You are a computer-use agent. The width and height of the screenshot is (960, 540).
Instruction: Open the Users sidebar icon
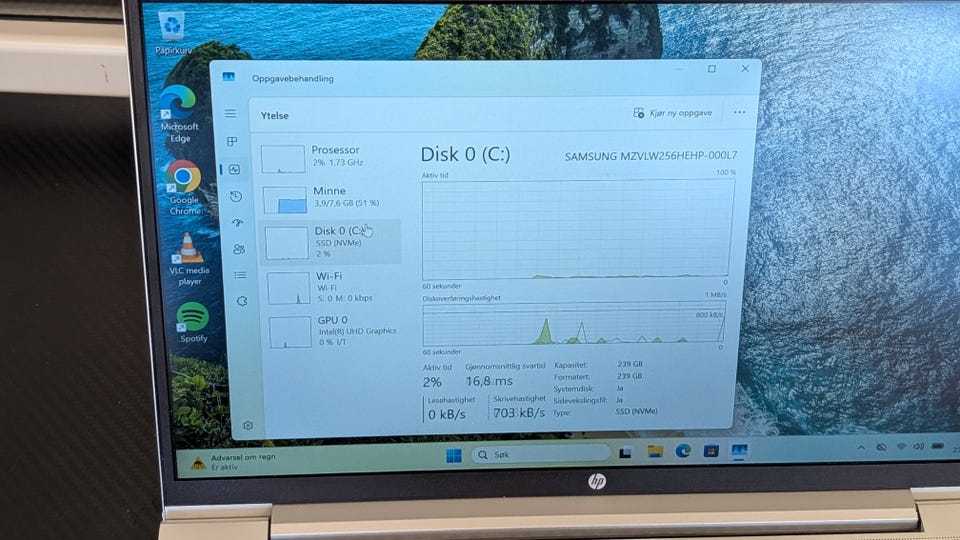point(239,249)
